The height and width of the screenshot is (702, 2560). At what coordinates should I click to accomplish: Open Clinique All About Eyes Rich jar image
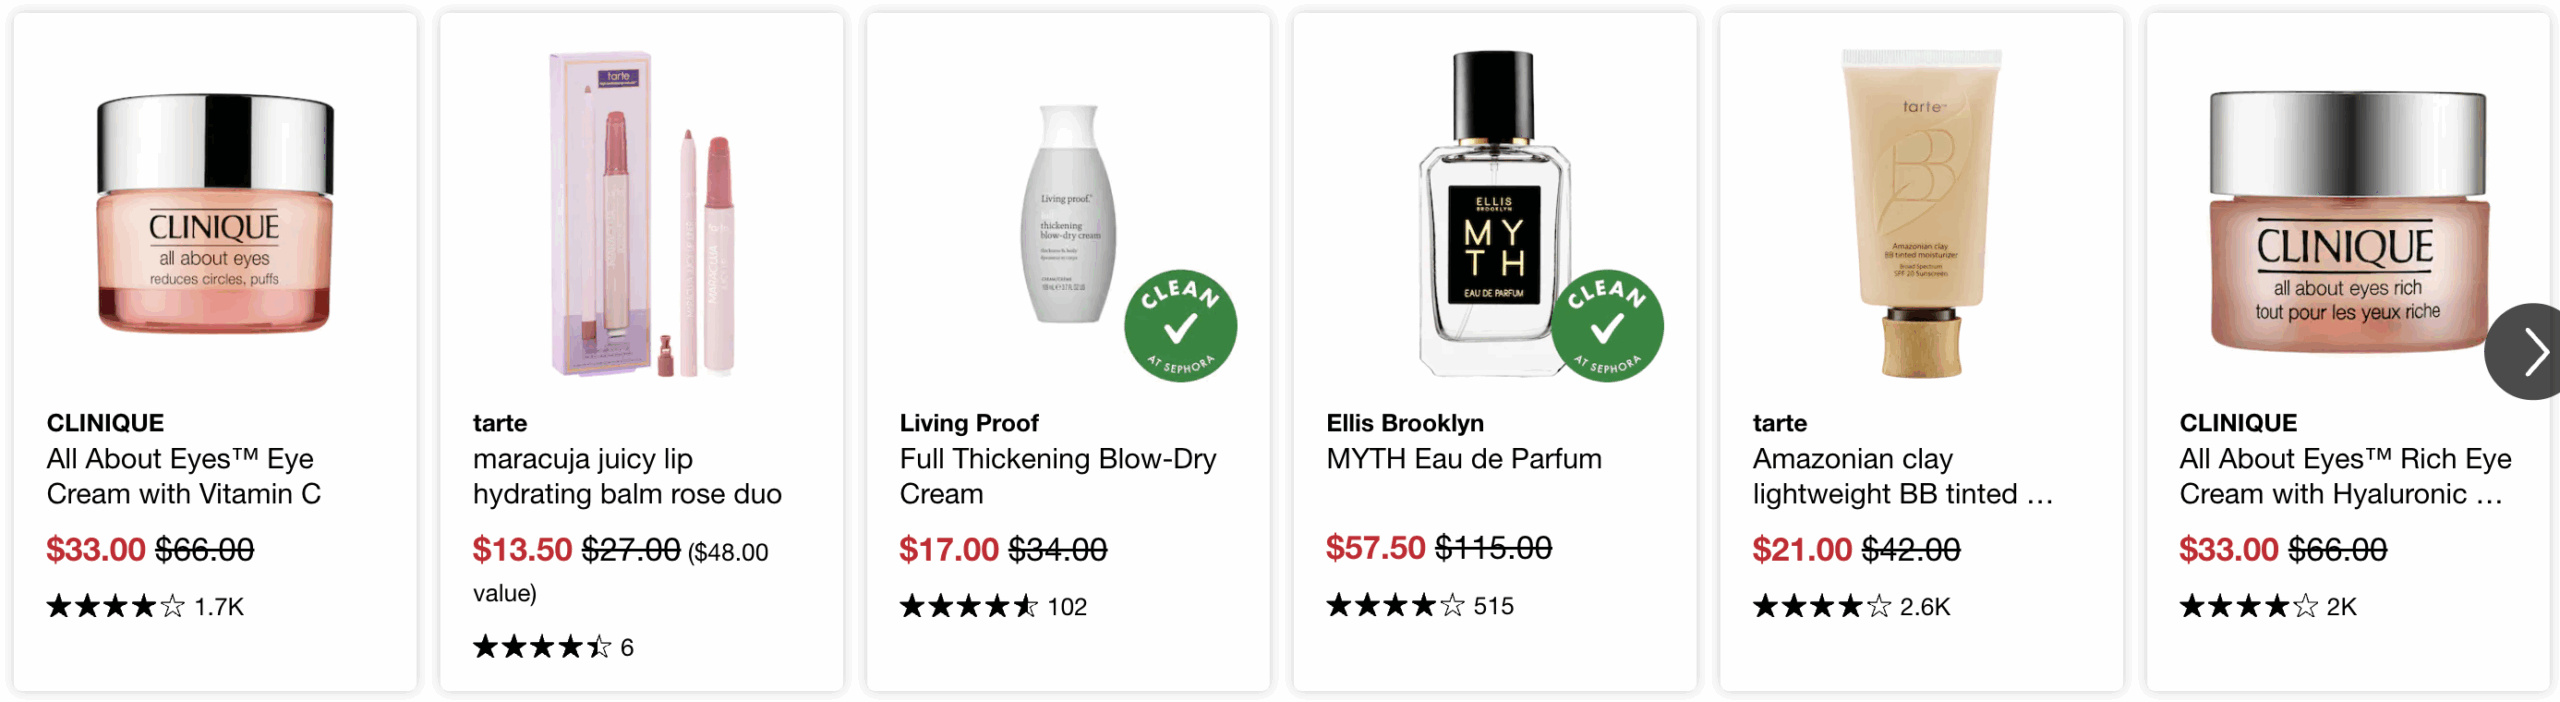click(x=2347, y=222)
